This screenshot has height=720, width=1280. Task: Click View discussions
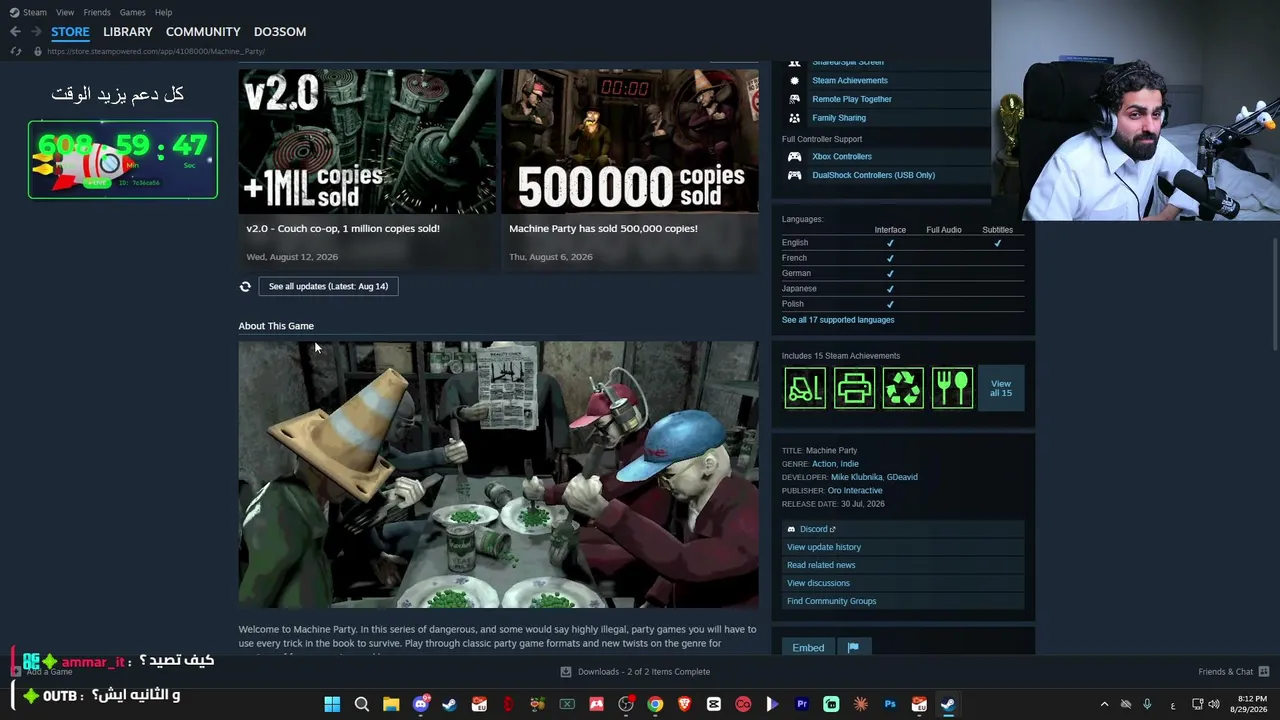818,583
